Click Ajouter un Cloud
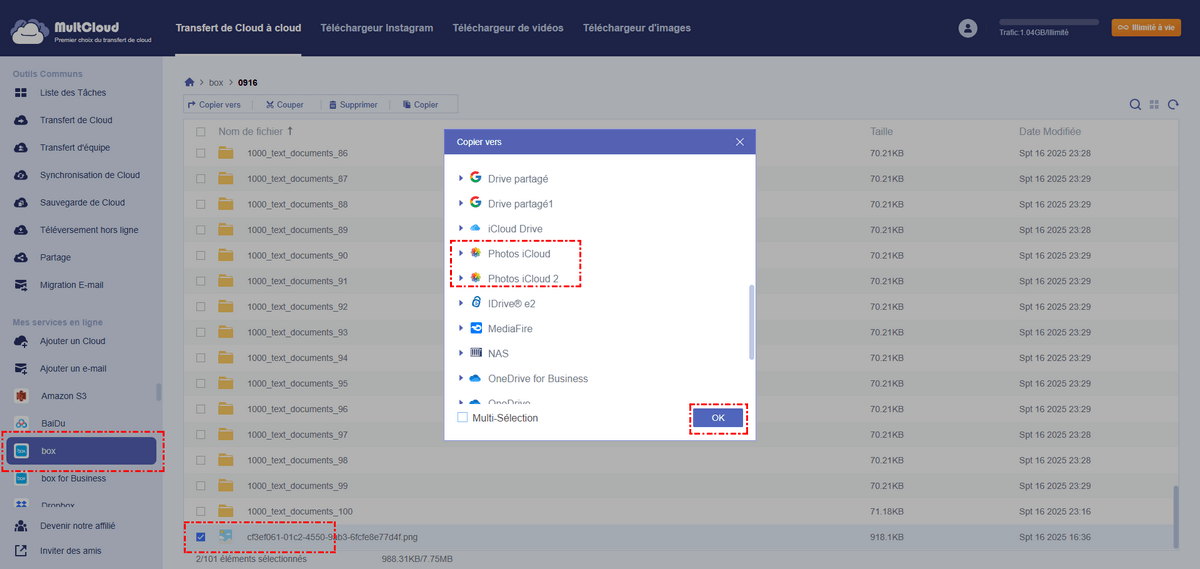1200x569 pixels. pos(72,341)
